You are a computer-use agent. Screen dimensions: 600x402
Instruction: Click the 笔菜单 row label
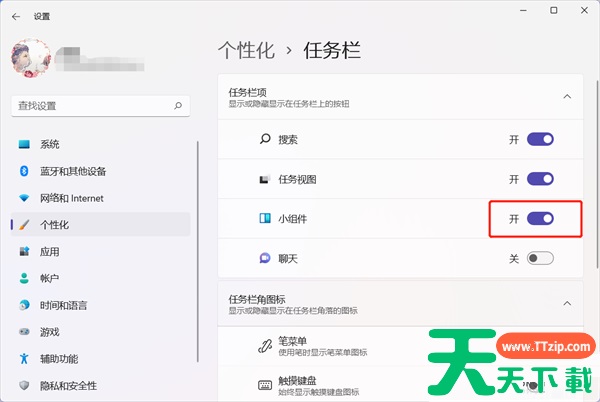(292, 341)
